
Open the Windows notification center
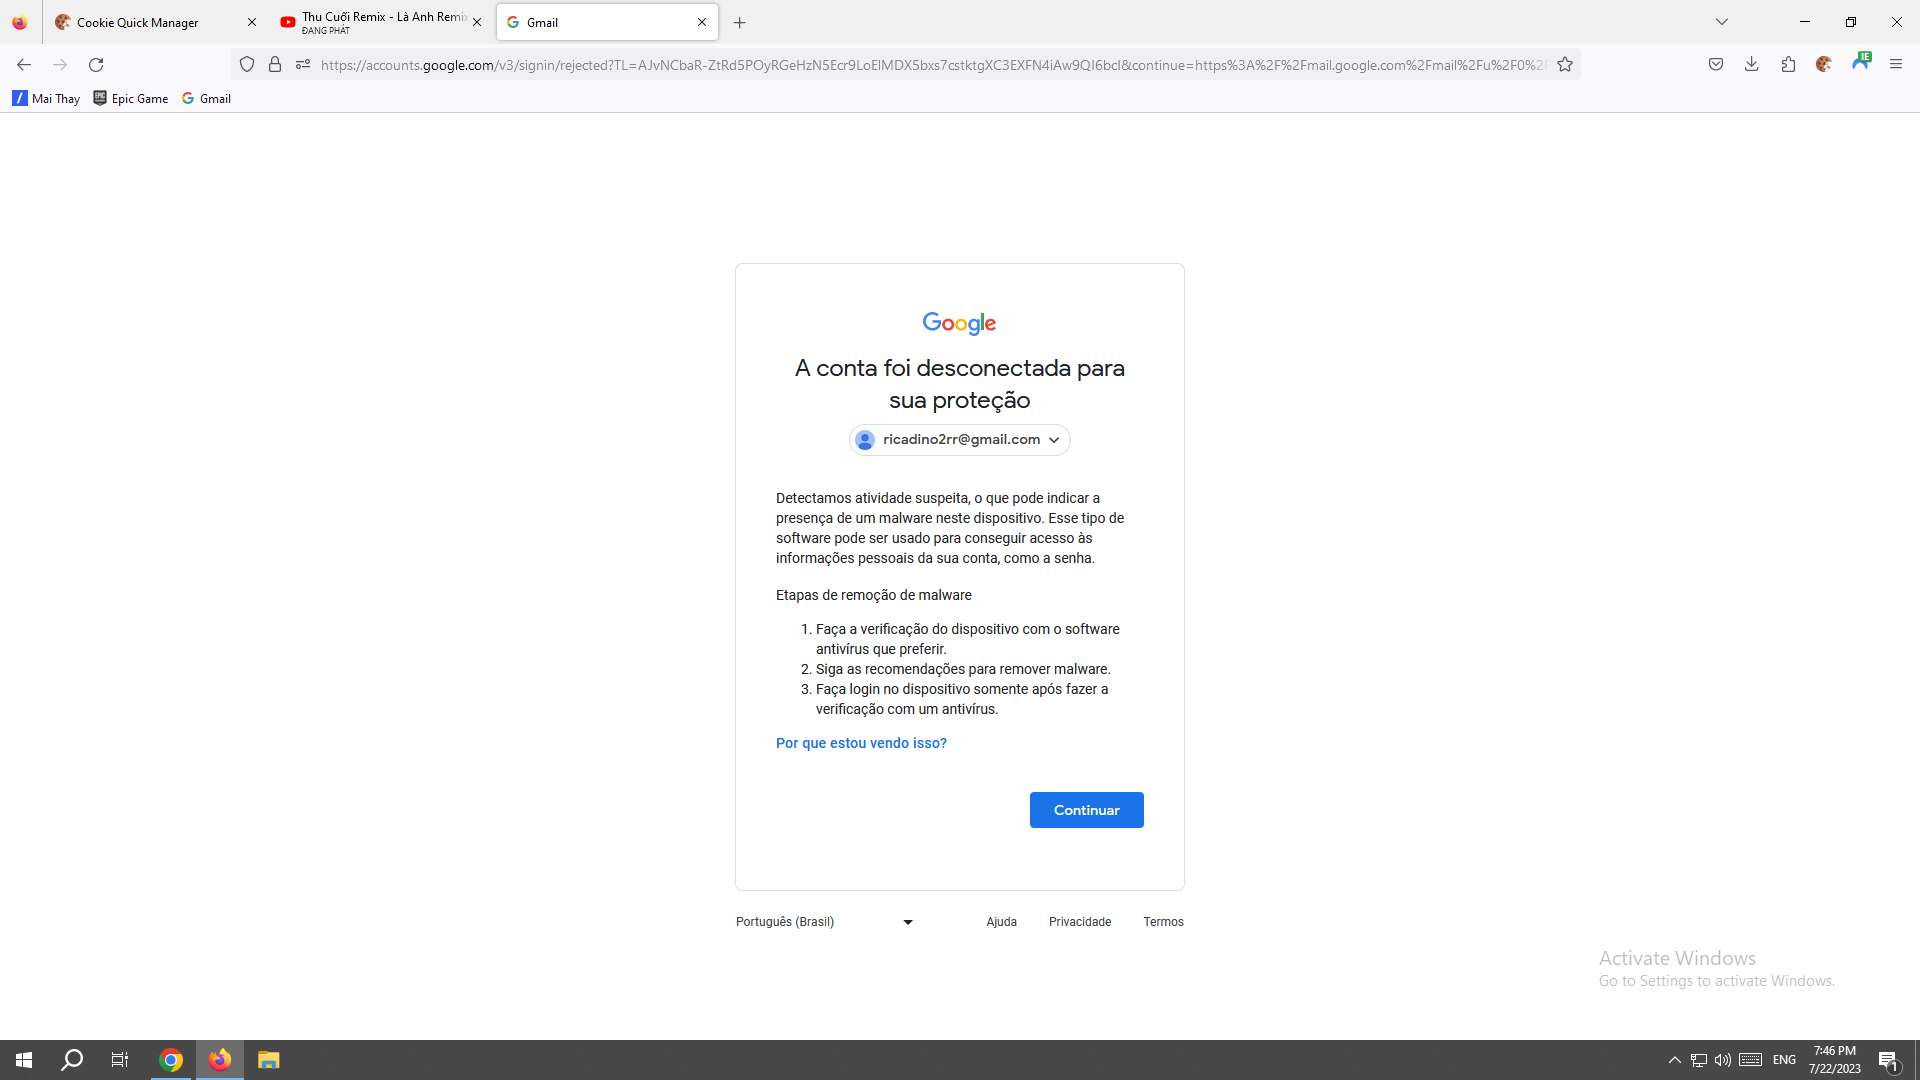click(1889, 1060)
